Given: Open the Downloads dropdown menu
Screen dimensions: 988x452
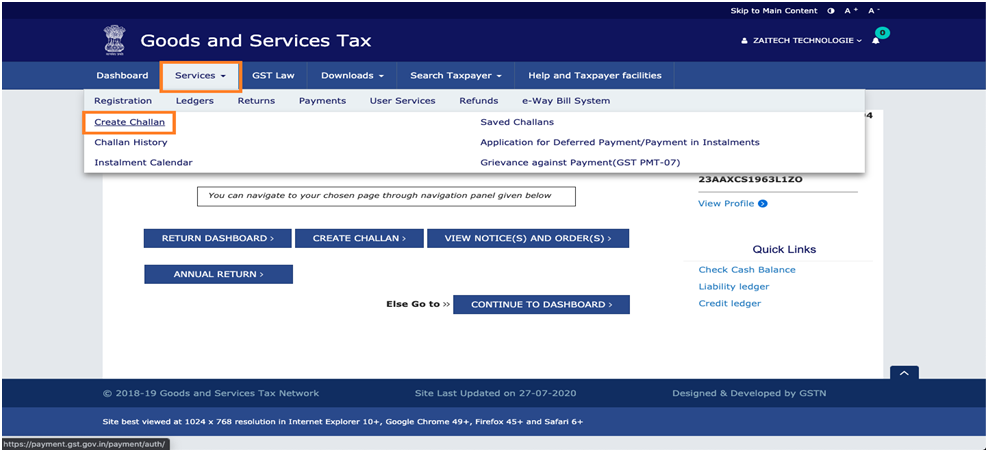Looking at the screenshot, I should click(352, 76).
